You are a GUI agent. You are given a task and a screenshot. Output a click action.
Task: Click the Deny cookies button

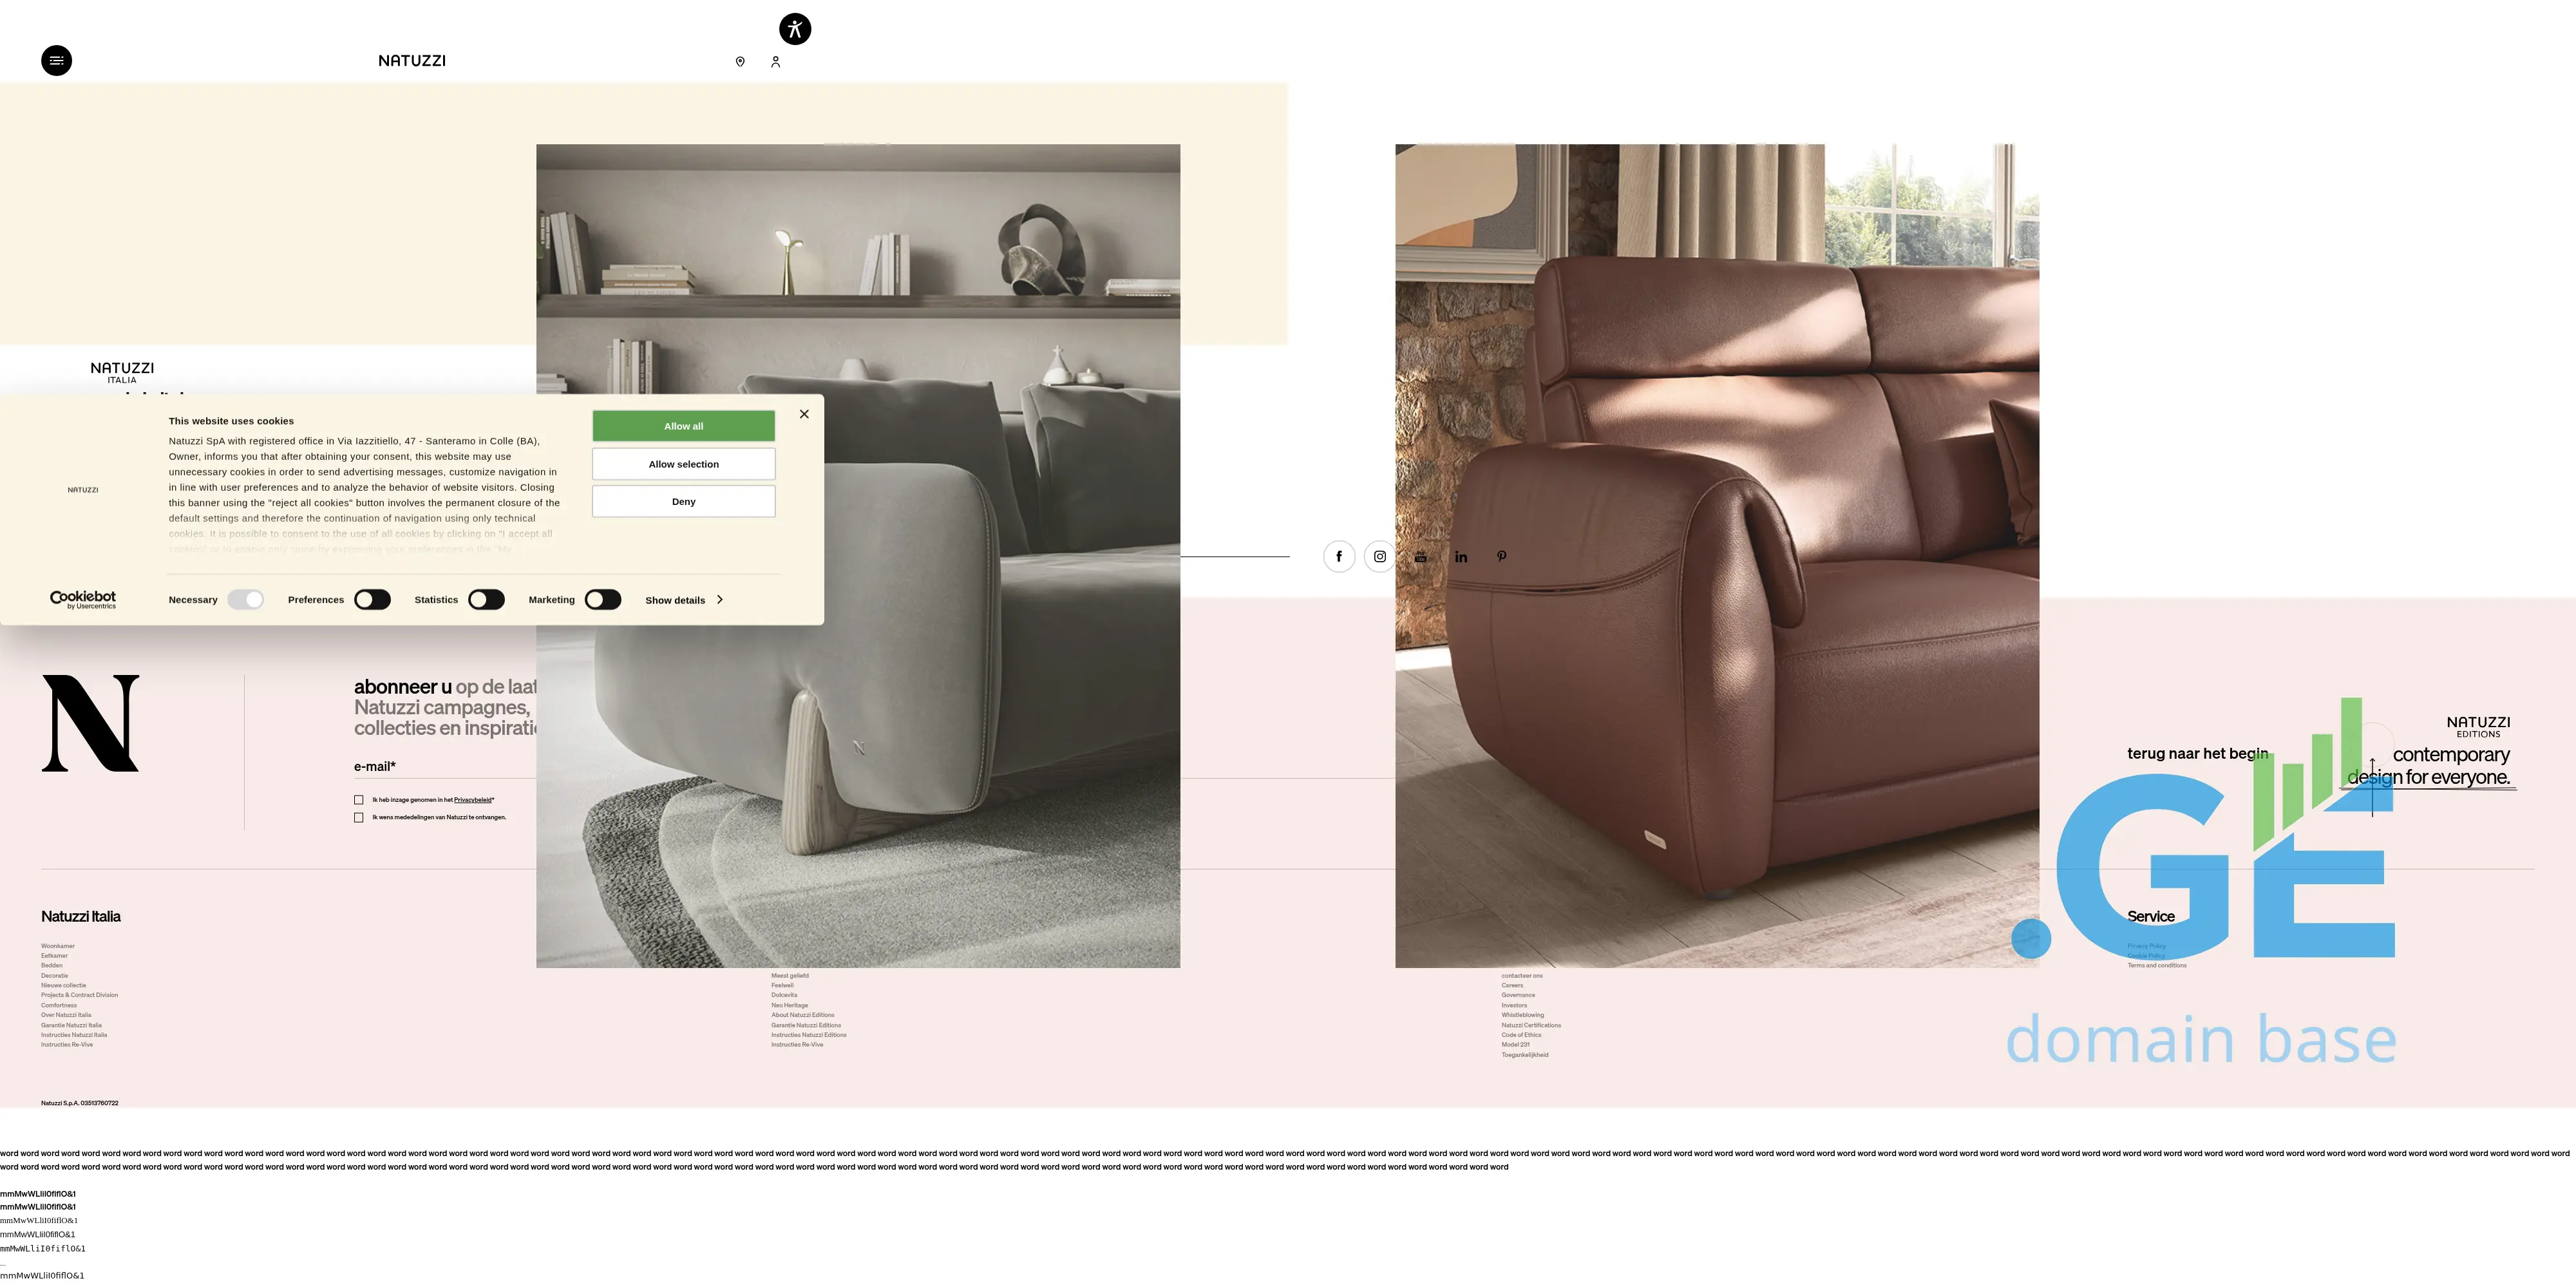(683, 502)
